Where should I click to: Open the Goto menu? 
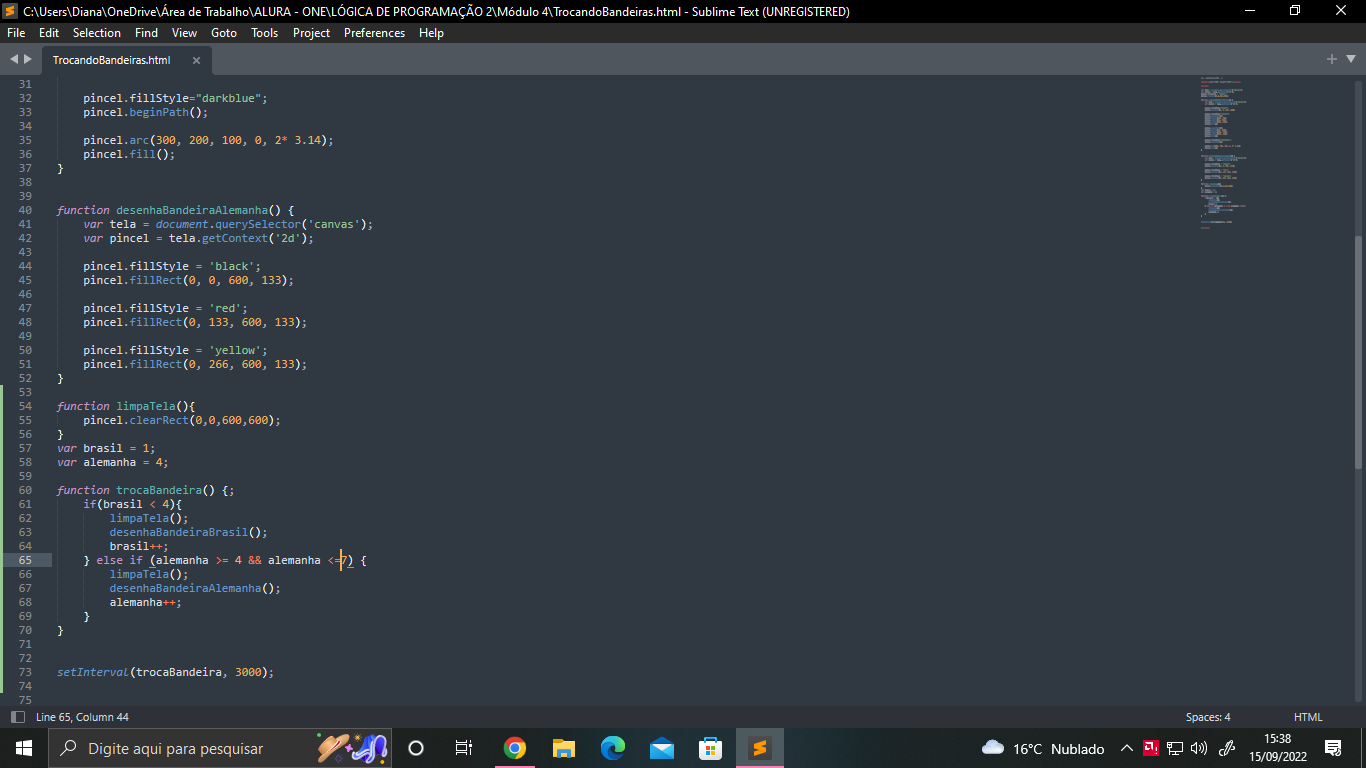[x=224, y=33]
